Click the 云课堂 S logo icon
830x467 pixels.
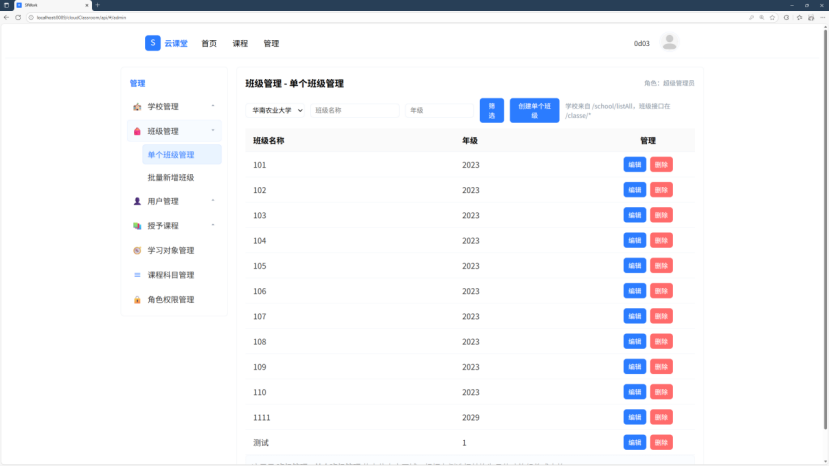click(152, 43)
